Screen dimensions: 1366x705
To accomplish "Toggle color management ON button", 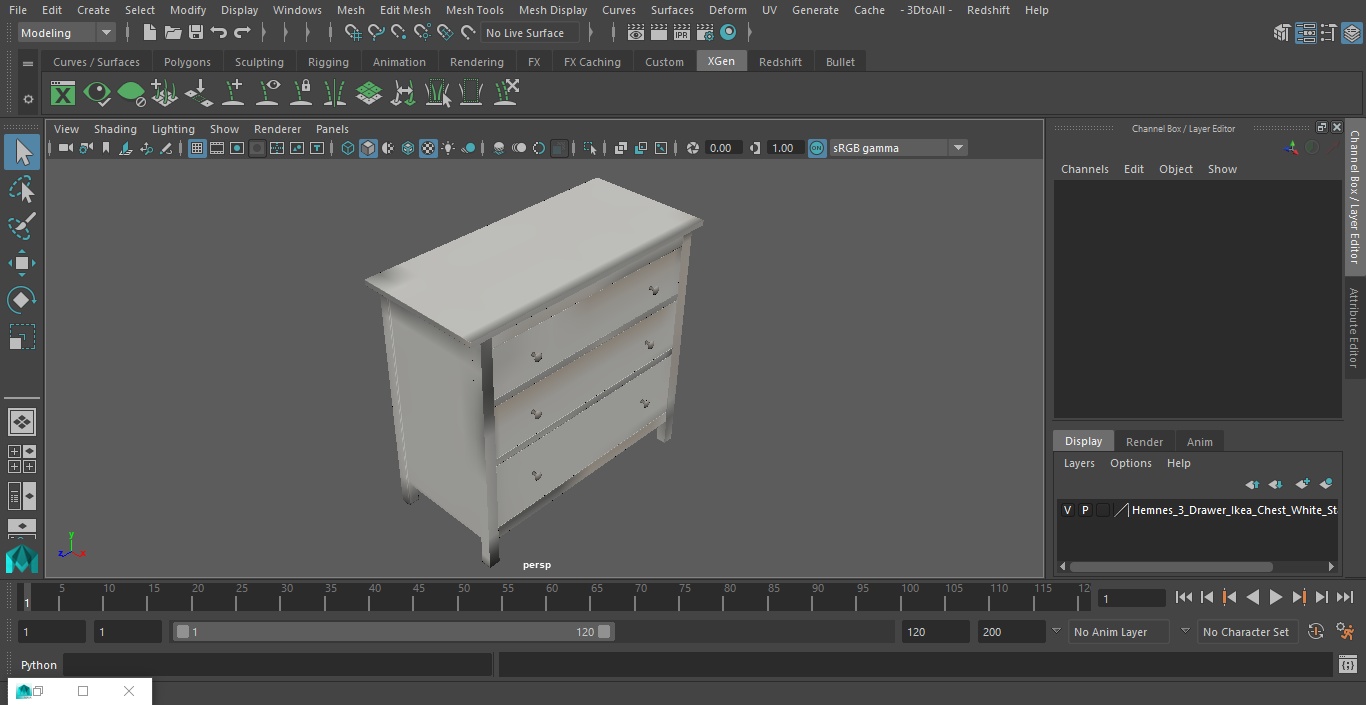I will click(x=817, y=148).
